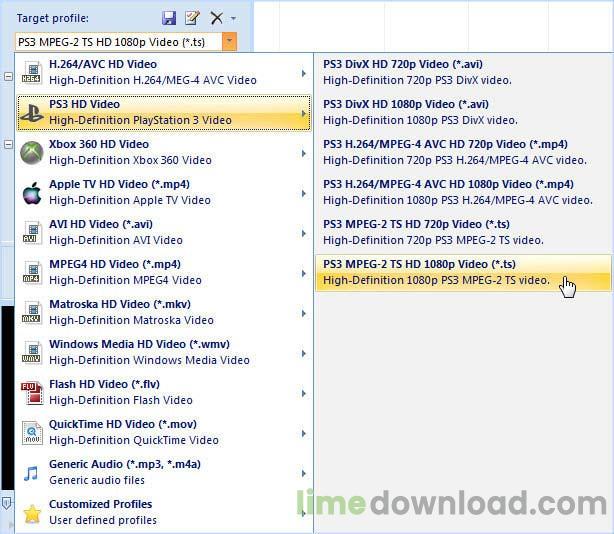Screen dimensions: 614x534
Task: Open Apple TV HD Video (*.mp4) category
Action: [x=164, y=193]
